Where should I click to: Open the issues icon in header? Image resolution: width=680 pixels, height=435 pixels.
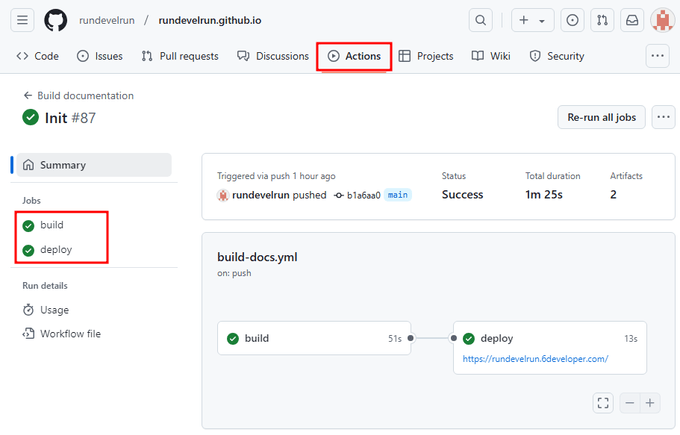pyautogui.click(x=572, y=20)
